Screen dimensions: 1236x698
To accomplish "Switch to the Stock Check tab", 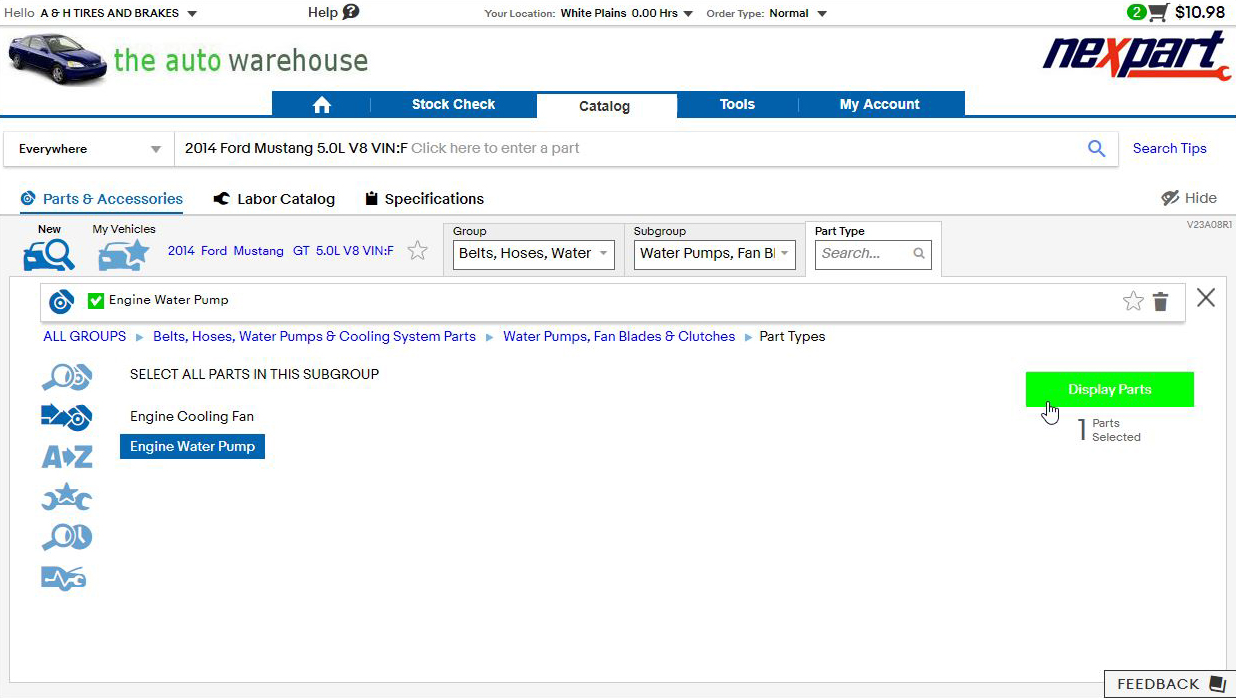I will pyautogui.click(x=453, y=104).
